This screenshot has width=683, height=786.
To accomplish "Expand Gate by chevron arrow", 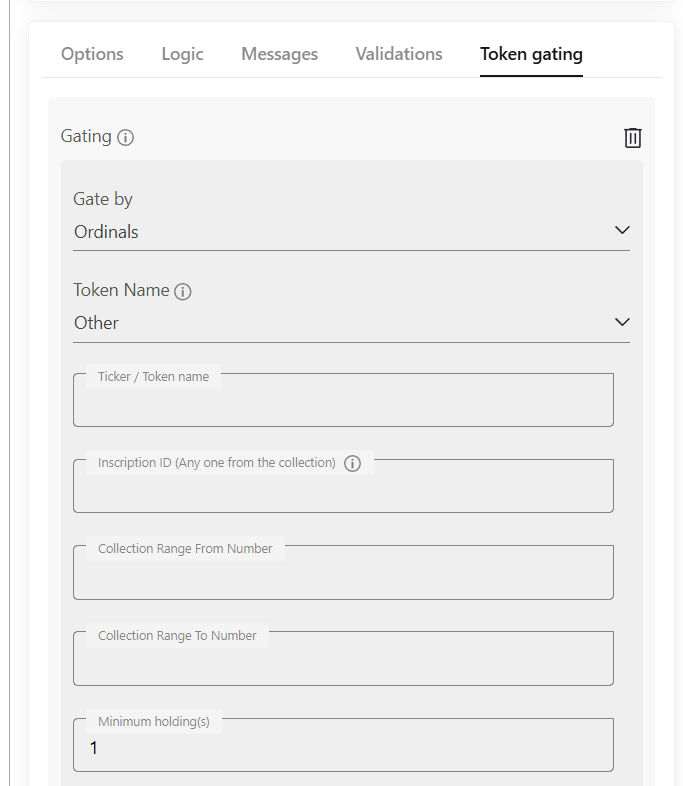I will (x=622, y=230).
